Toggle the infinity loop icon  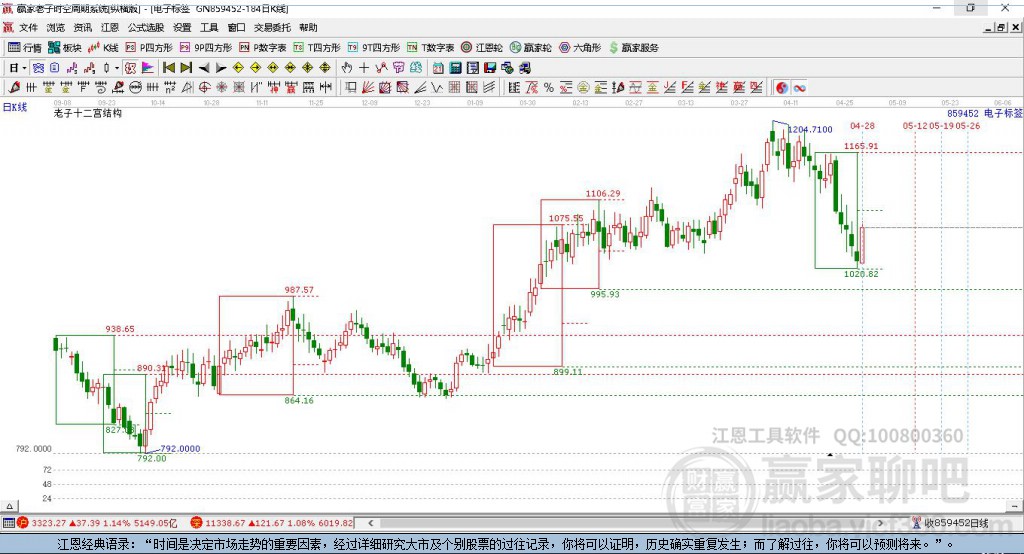pos(799,88)
